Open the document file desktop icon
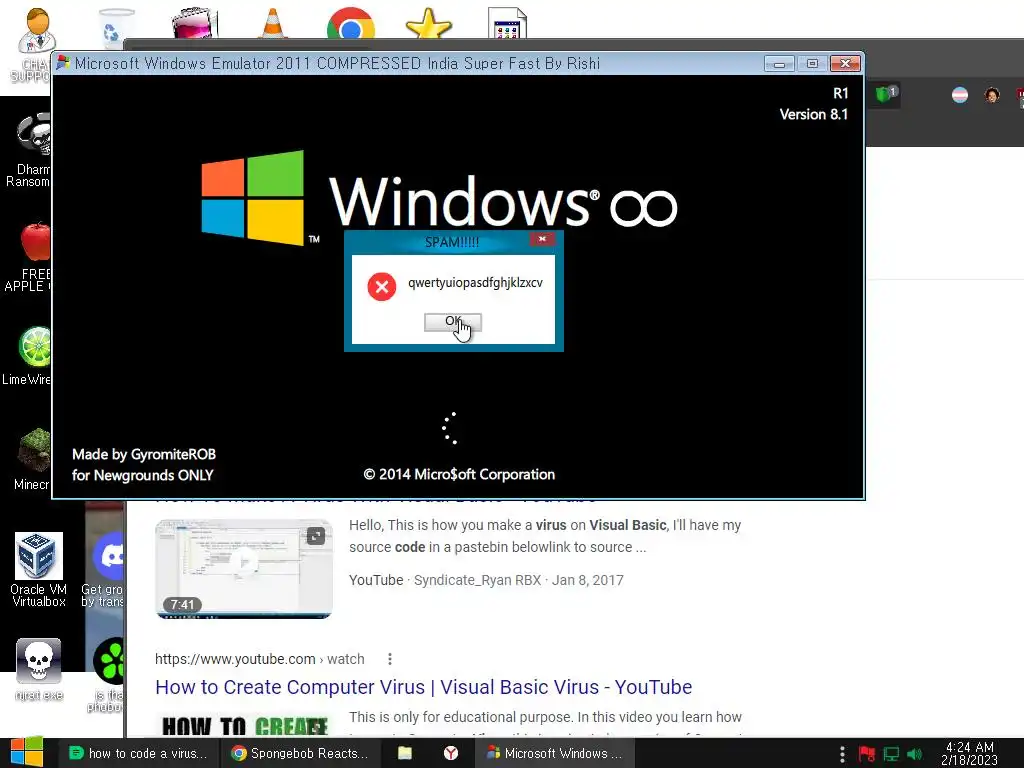 coord(507,22)
